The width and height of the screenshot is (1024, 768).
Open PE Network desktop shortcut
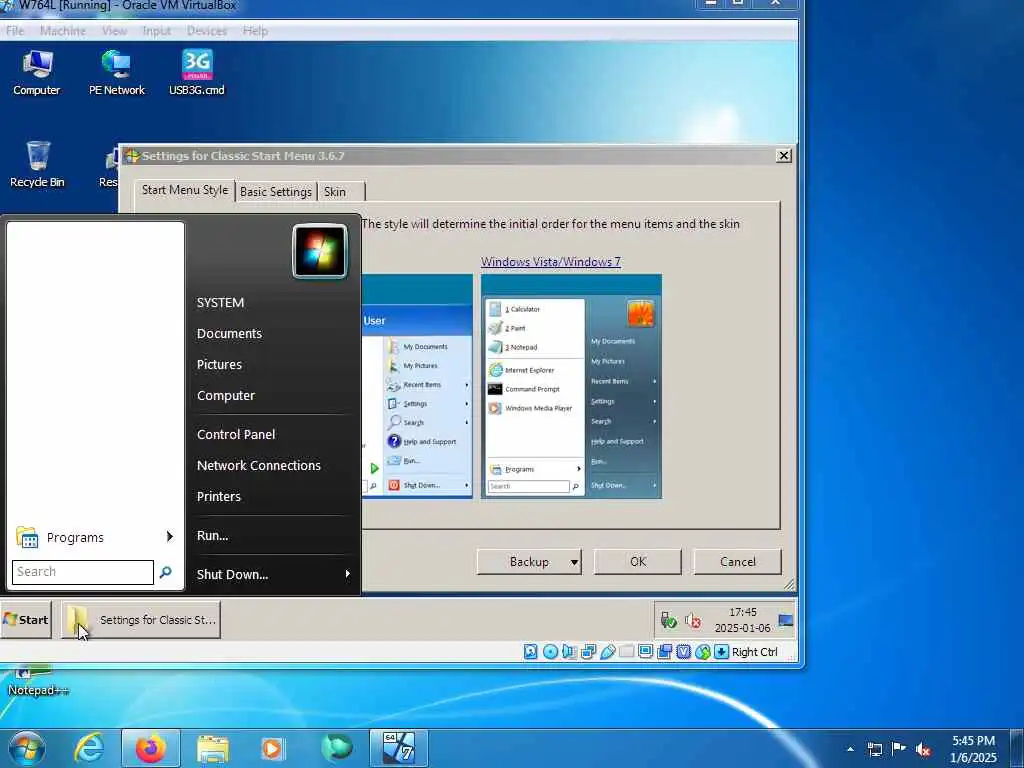[116, 73]
